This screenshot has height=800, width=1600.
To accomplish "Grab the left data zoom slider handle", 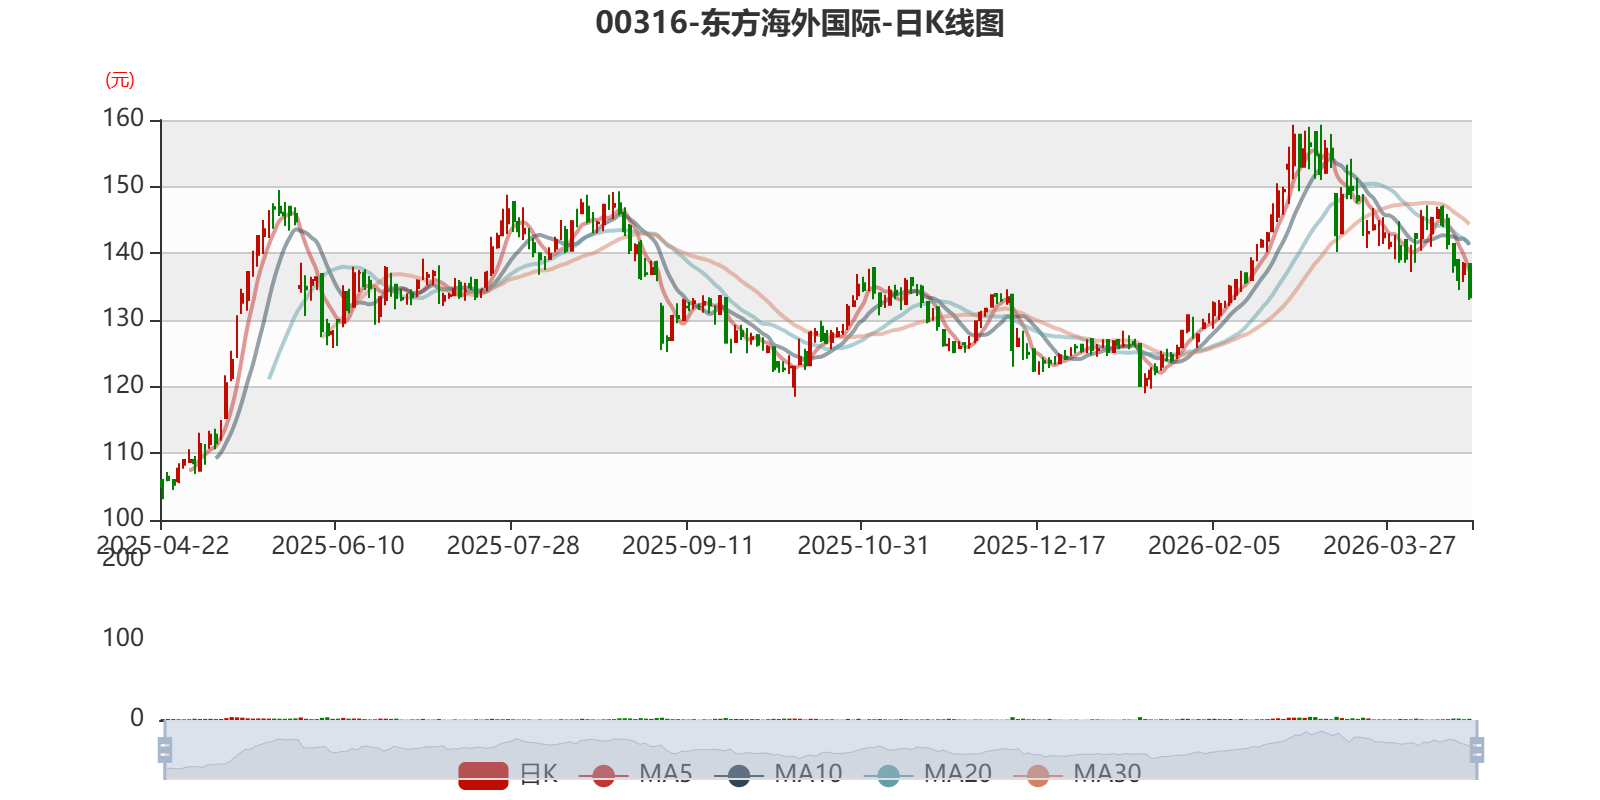I will coord(165,749).
